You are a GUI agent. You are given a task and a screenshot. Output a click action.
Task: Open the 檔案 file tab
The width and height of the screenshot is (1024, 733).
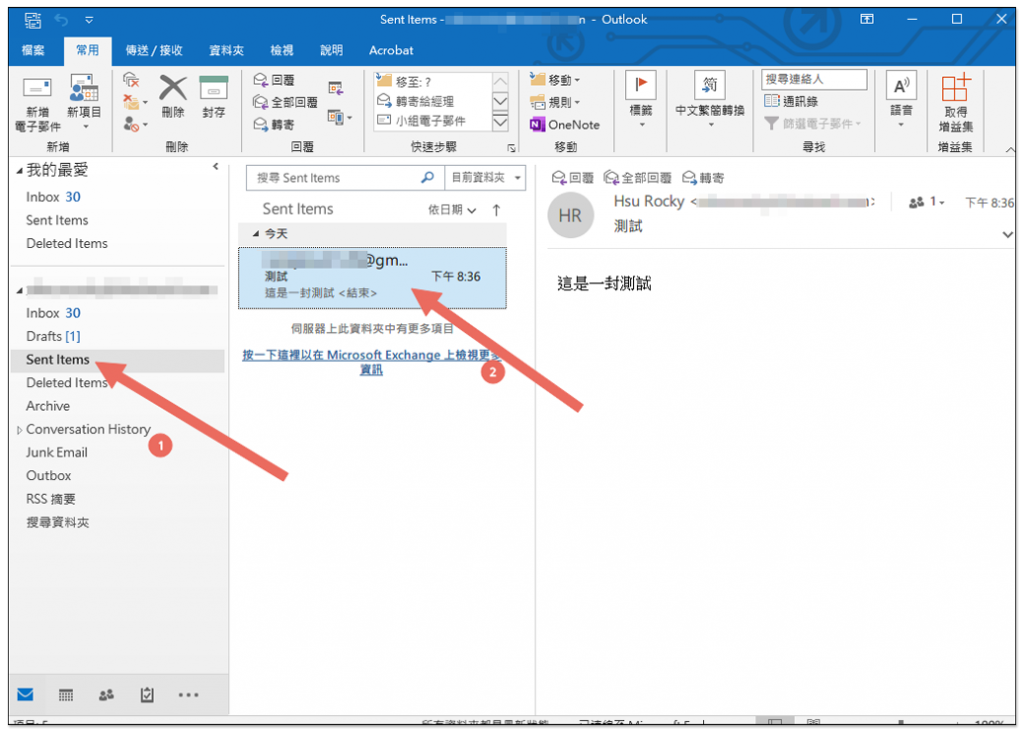pos(33,50)
